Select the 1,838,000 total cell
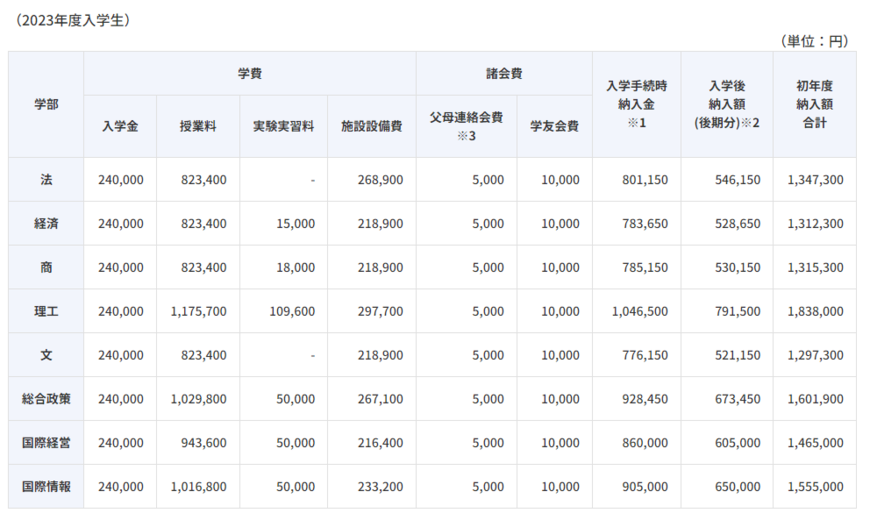Image resolution: width=870 pixels, height=520 pixels. 815,311
